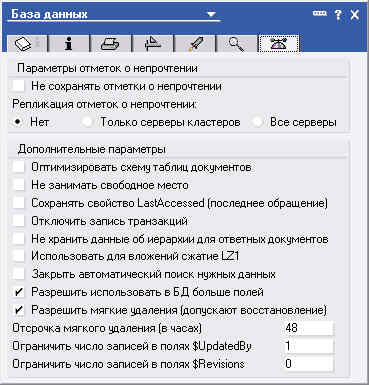Open the Full Text tab with magnifier icon
The height and width of the screenshot is (385, 369).
tap(236, 43)
